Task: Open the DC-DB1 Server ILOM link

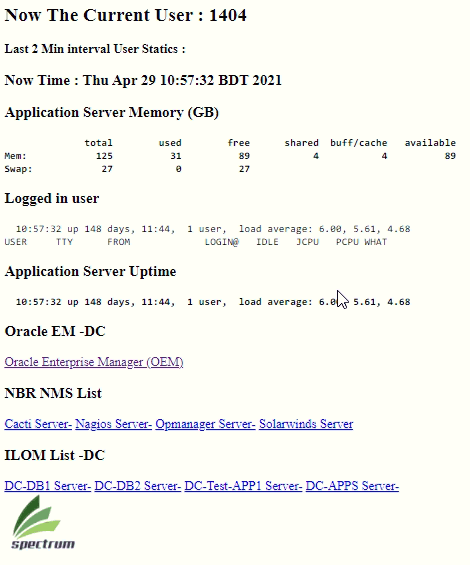Action: tap(48, 486)
